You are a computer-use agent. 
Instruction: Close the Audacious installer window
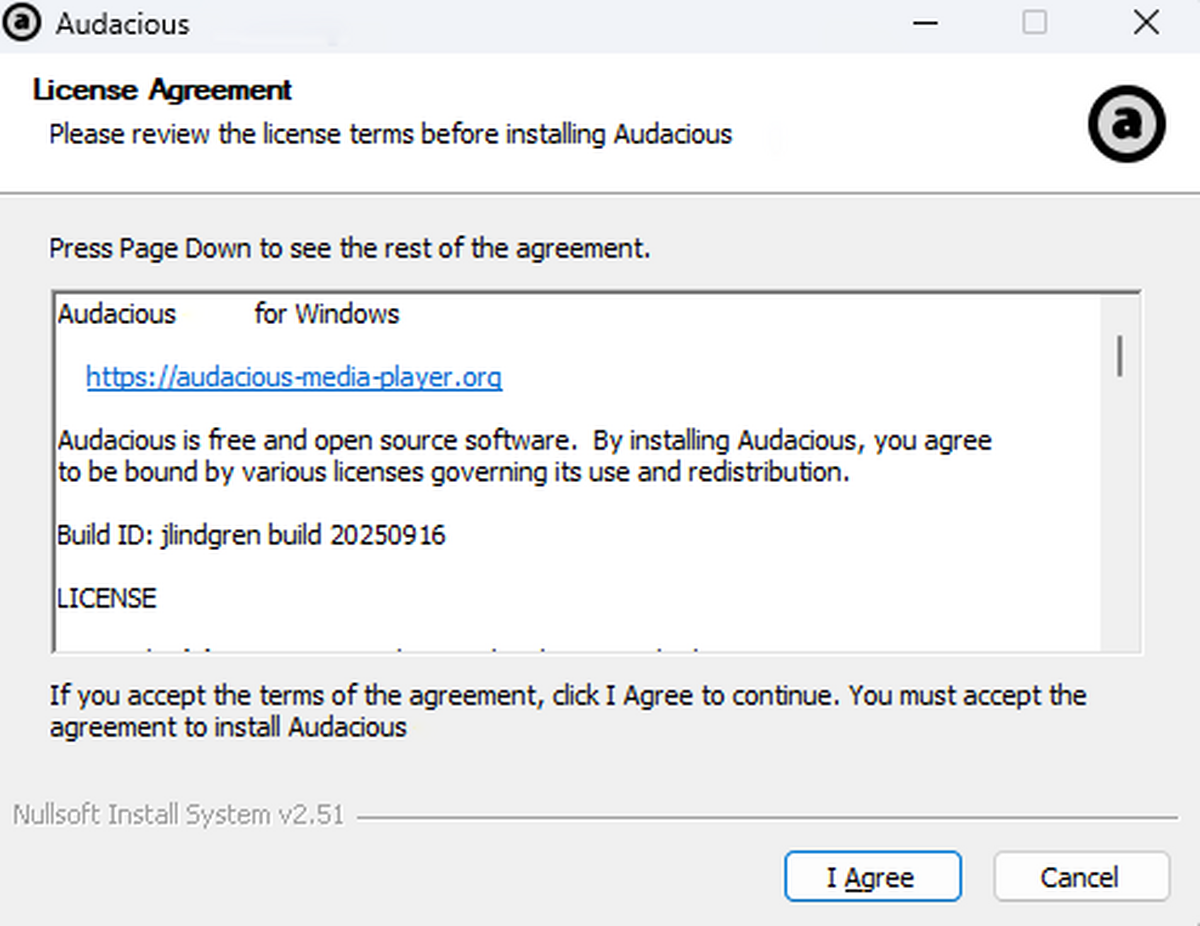1146,22
